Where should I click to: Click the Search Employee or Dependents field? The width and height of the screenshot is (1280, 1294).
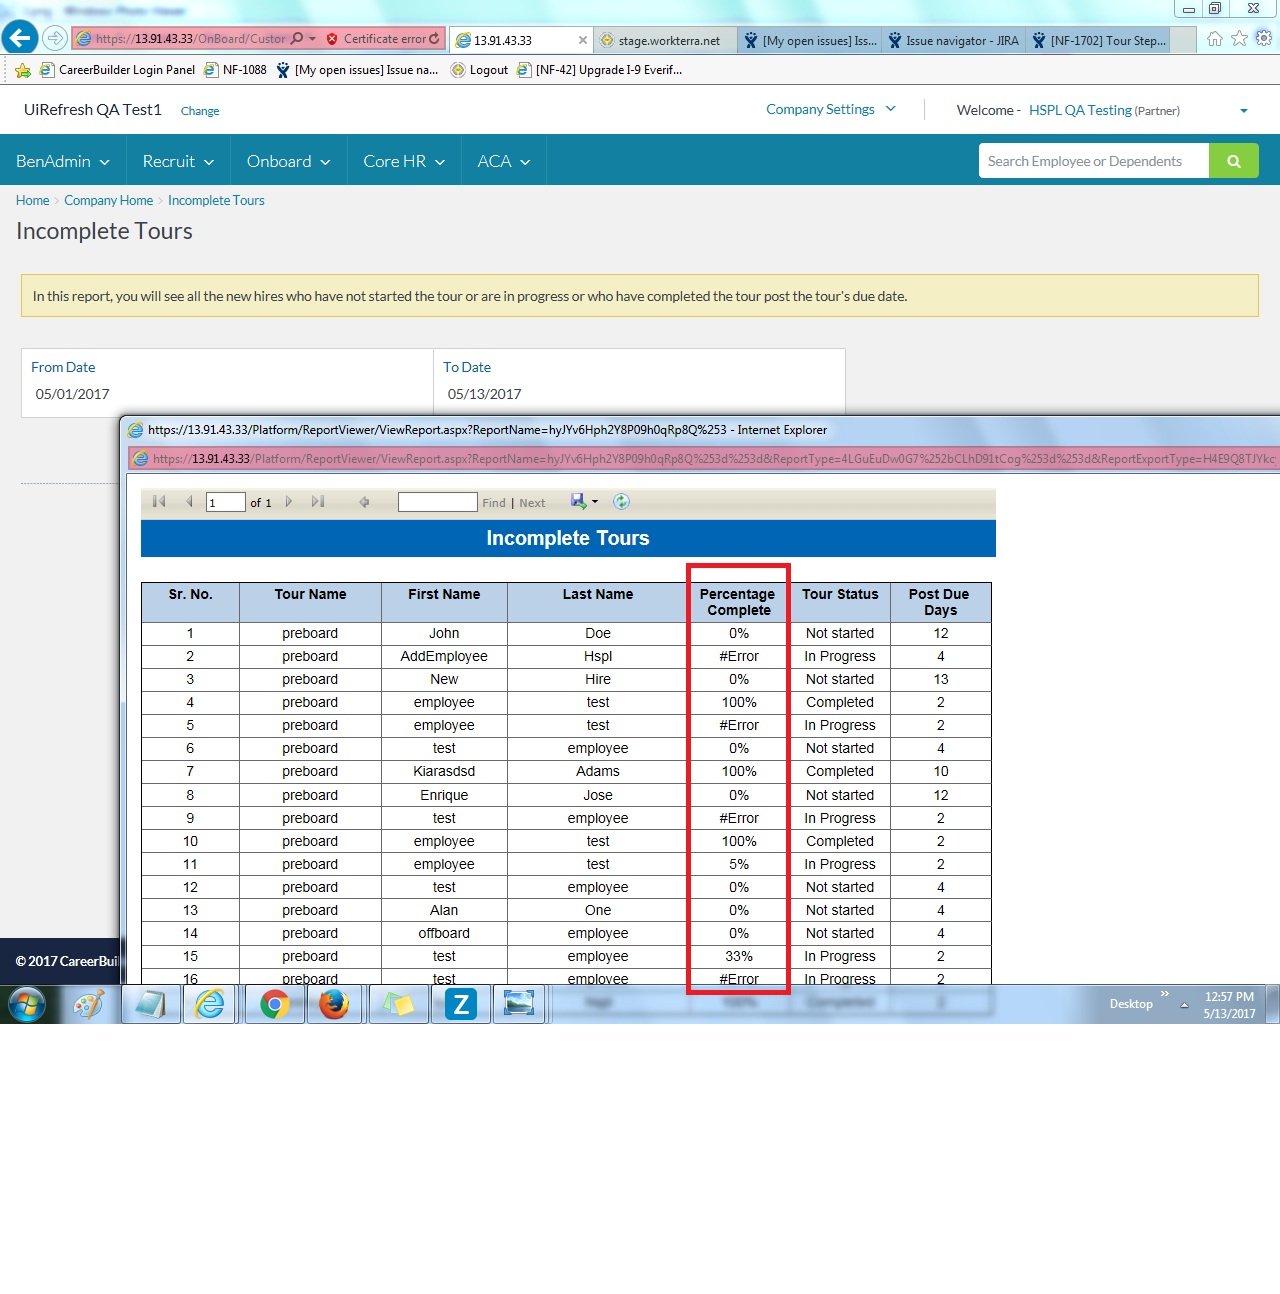[x=1093, y=161]
